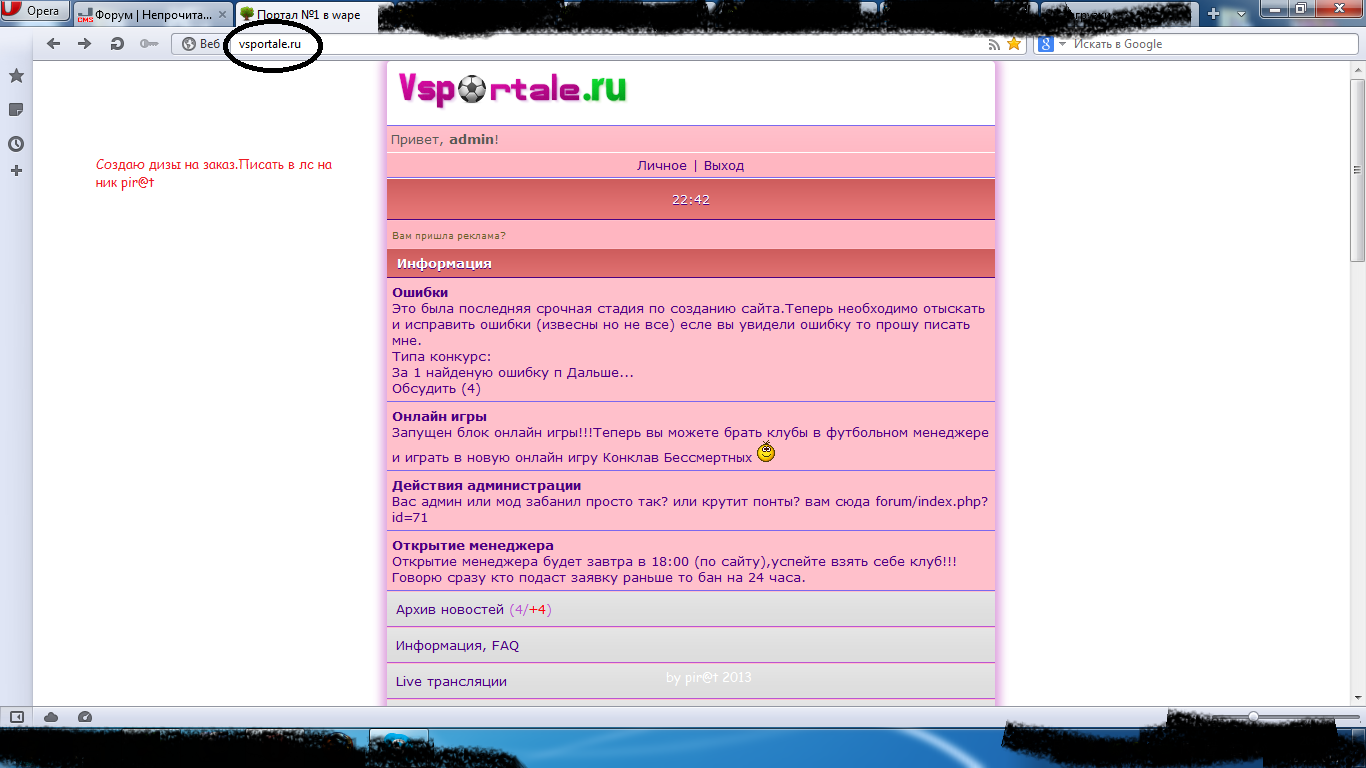
Task: Open the Онлайн игры news heading
Action: pyautogui.click(x=440, y=417)
